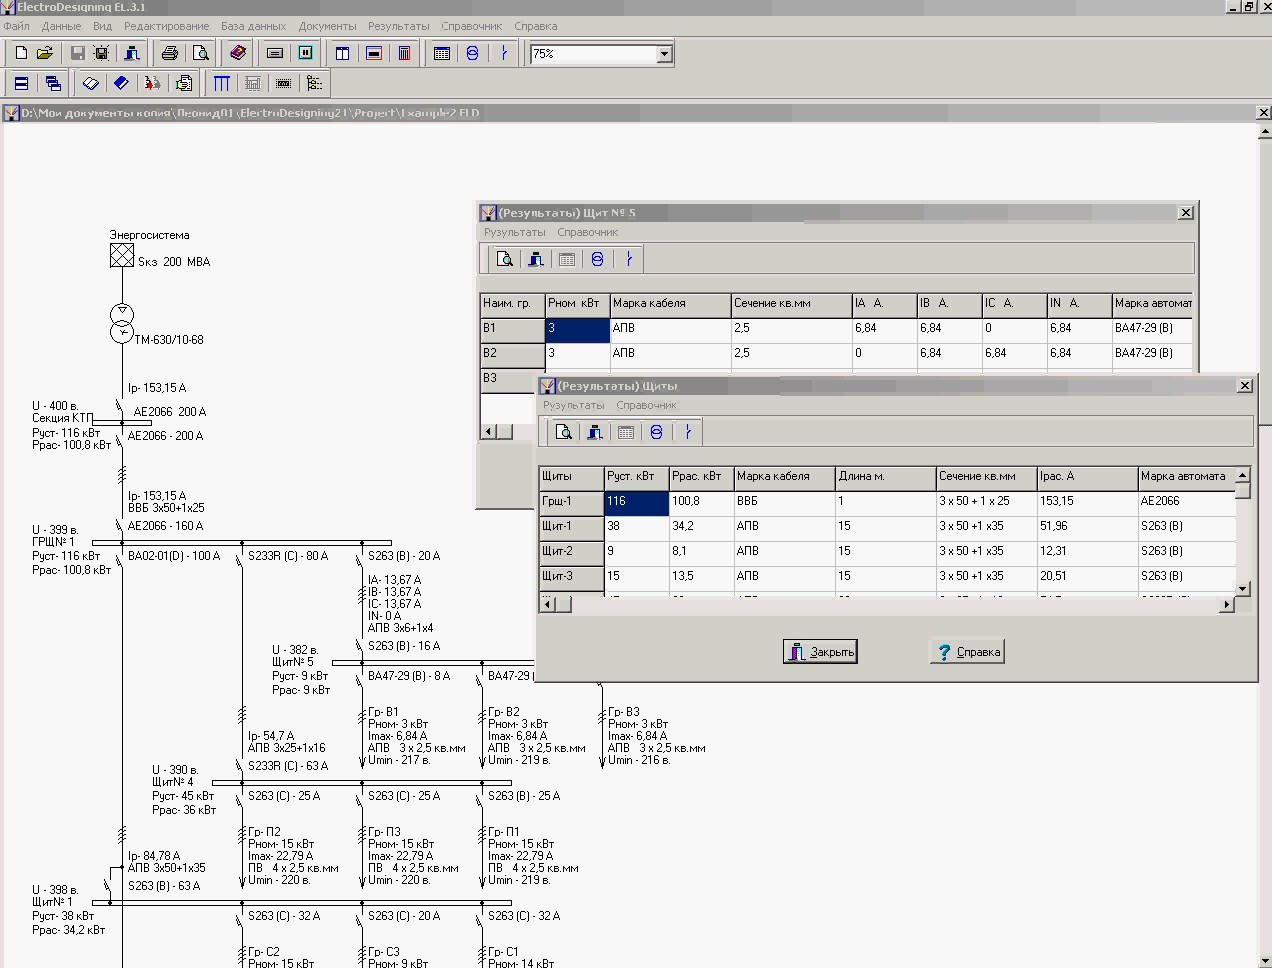Click the vertical scrollbar arrow in Щиты table
The height and width of the screenshot is (968, 1272).
point(1241,476)
